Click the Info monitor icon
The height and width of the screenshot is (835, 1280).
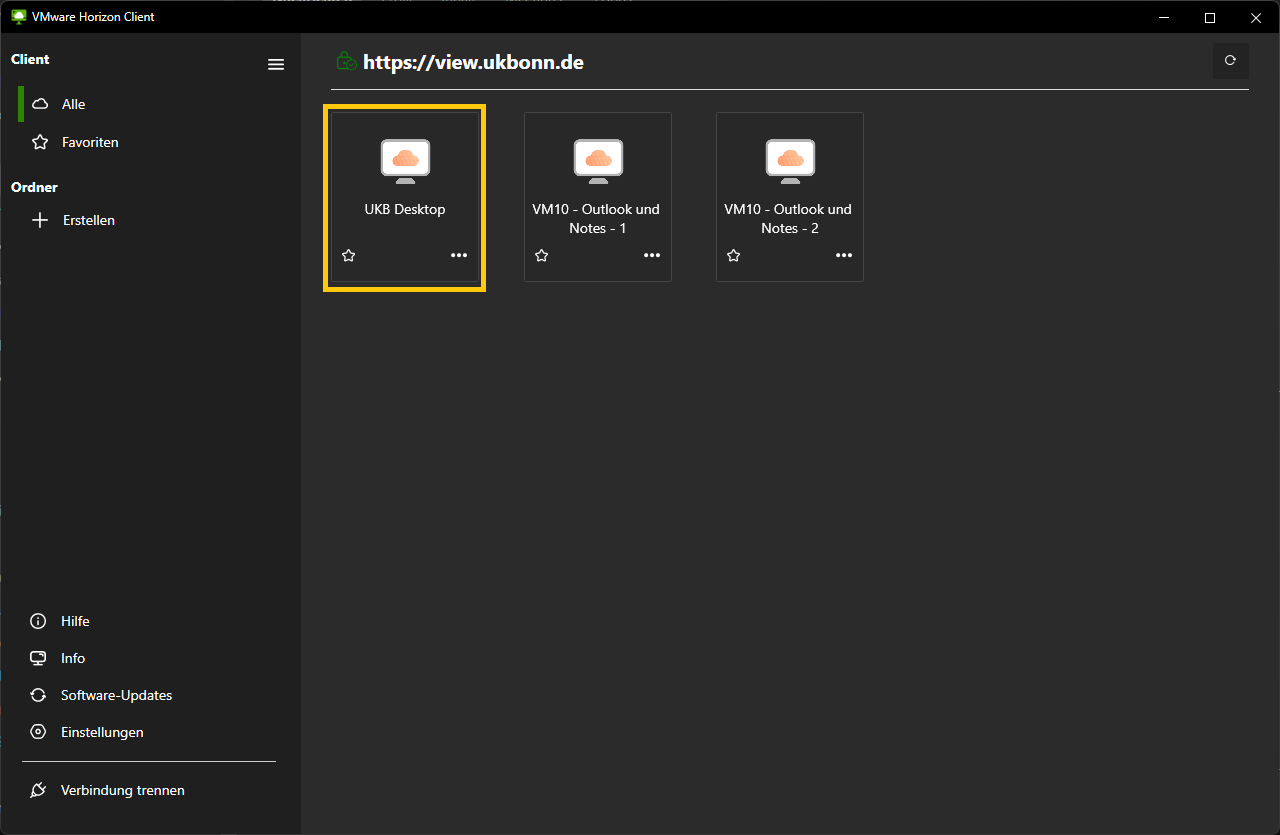(38, 658)
